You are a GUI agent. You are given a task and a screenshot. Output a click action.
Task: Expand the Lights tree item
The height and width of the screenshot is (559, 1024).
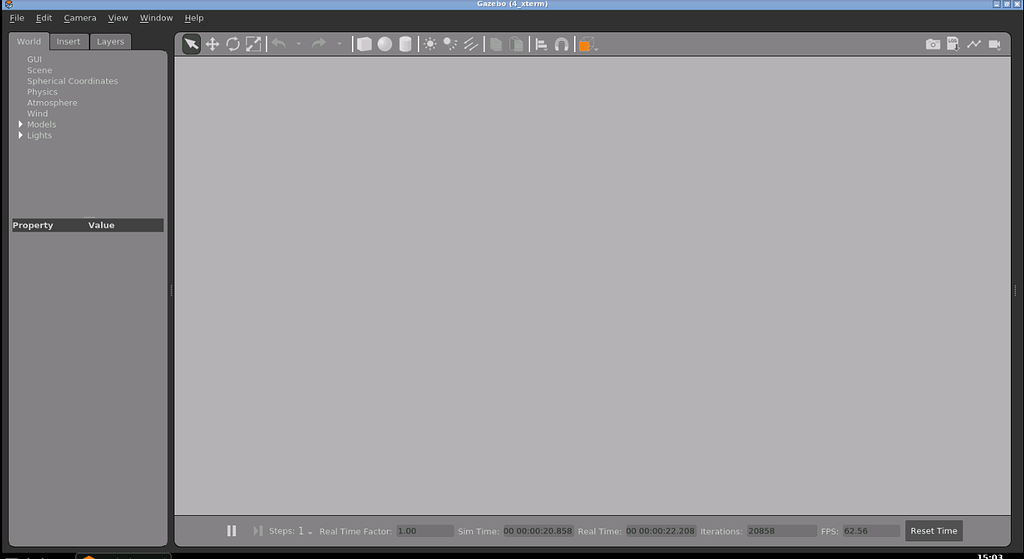click(20, 135)
